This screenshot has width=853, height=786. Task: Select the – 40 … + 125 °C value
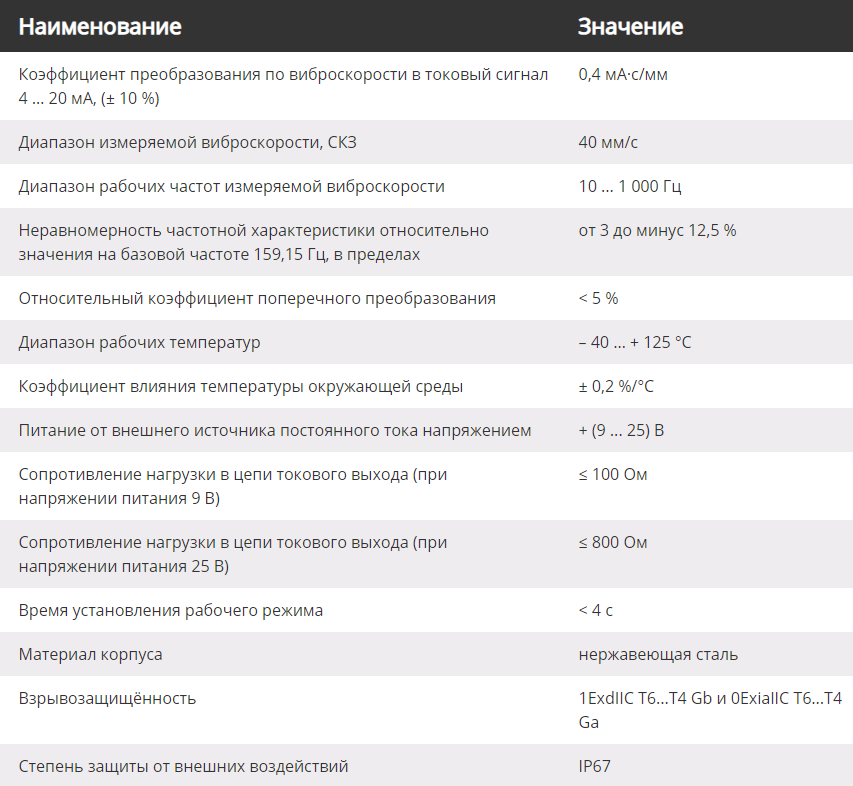tap(635, 343)
